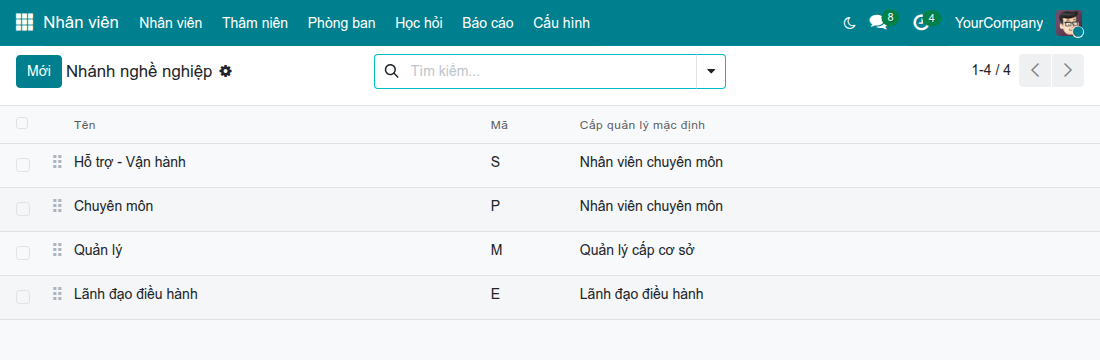1100x360 pixels.
Task: Open the Báo cáo menu
Action: point(488,23)
